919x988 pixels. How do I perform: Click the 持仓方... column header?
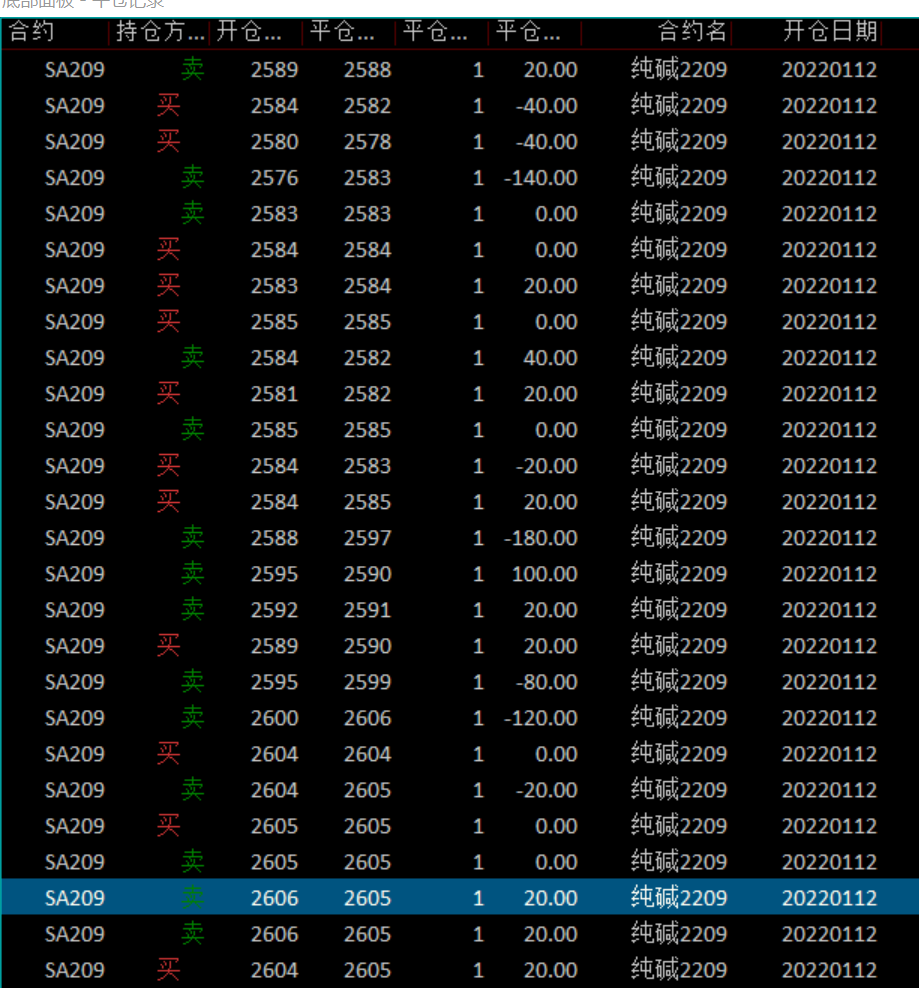click(161, 31)
